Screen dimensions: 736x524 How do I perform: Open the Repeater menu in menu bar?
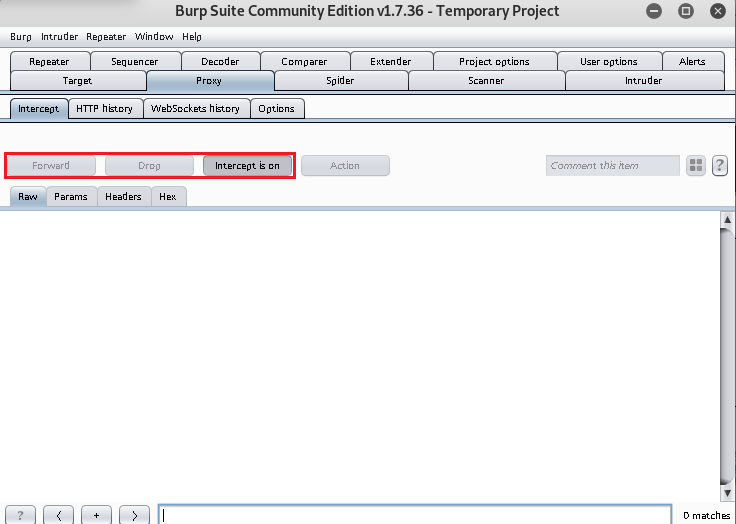[x=106, y=37]
